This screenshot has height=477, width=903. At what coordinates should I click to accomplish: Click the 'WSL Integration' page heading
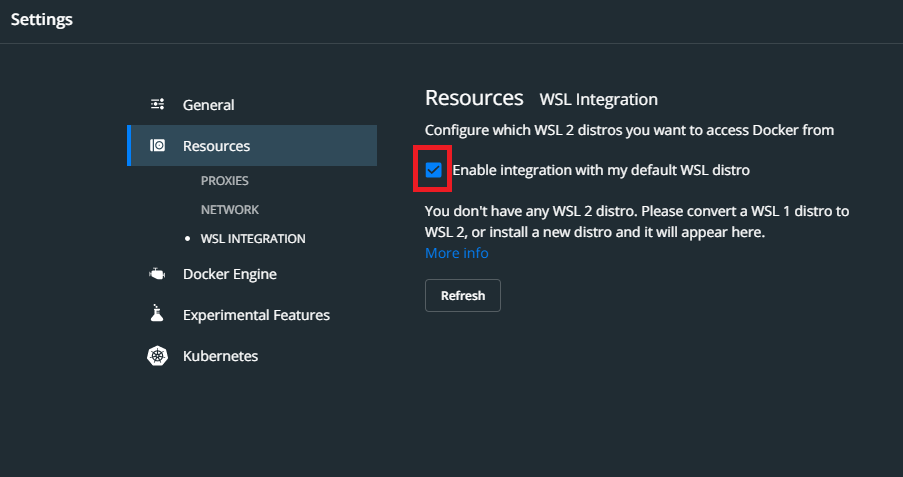598,99
